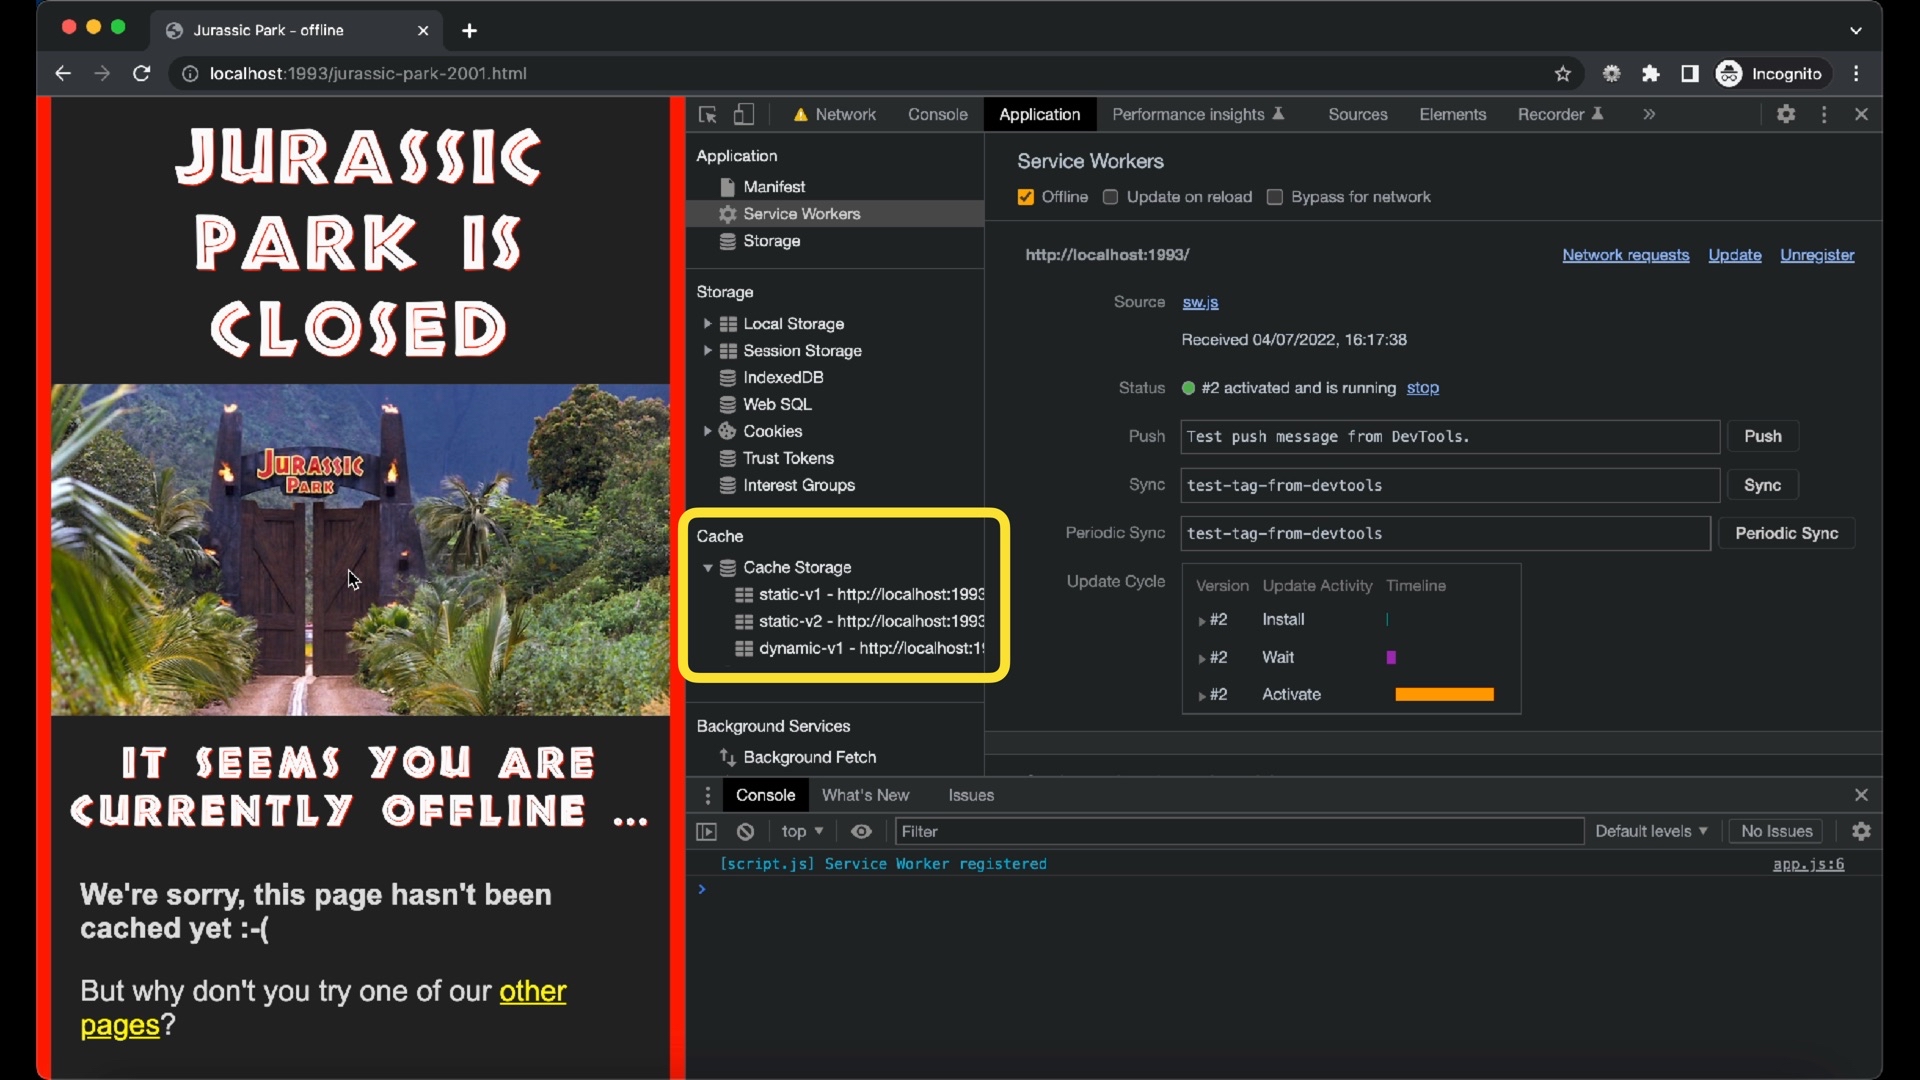The width and height of the screenshot is (1920, 1080).
Task: Switch to the Sources tab
Action: pyautogui.click(x=1357, y=115)
